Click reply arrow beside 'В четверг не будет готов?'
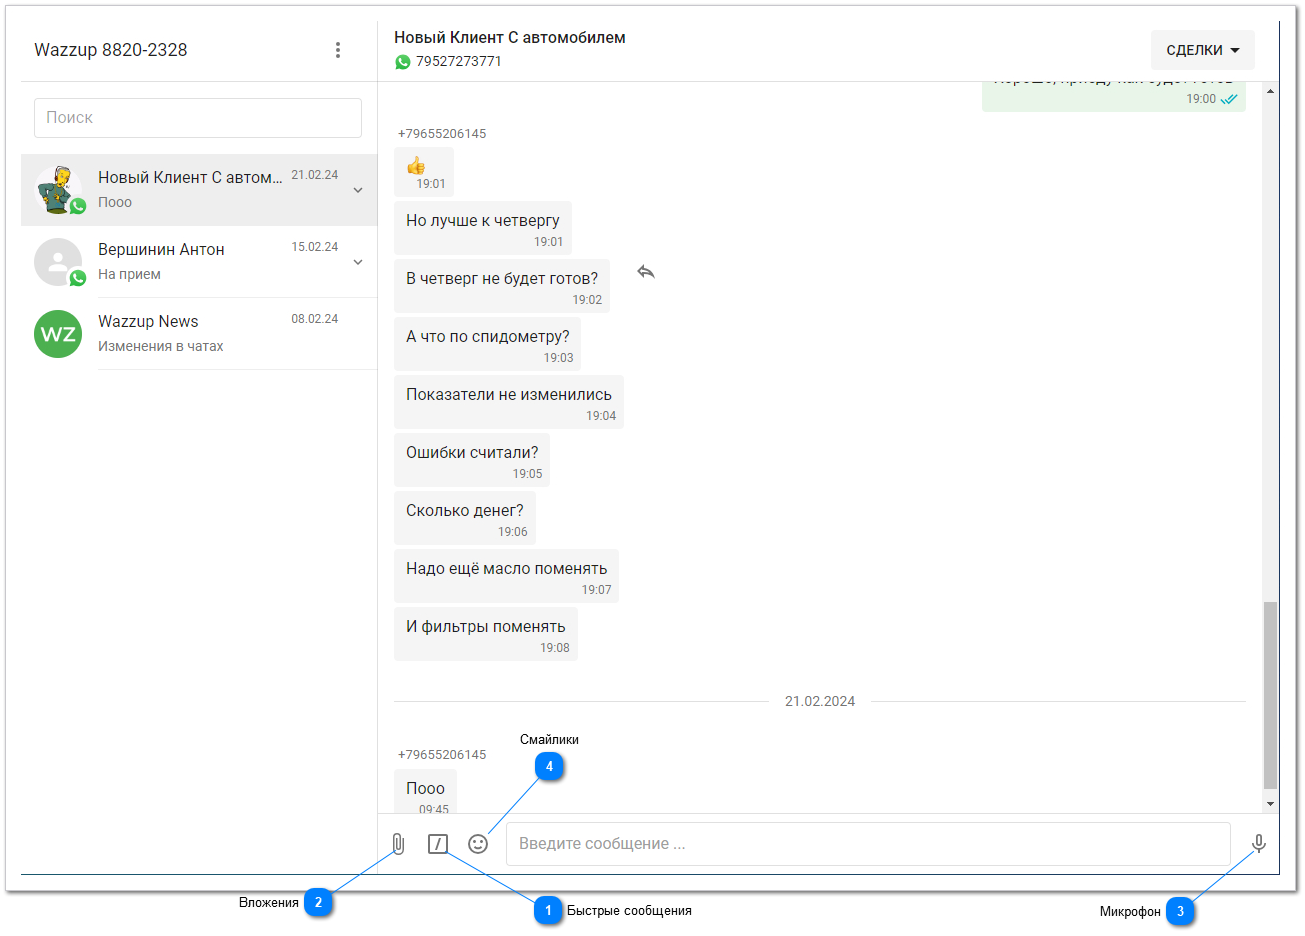 [646, 272]
